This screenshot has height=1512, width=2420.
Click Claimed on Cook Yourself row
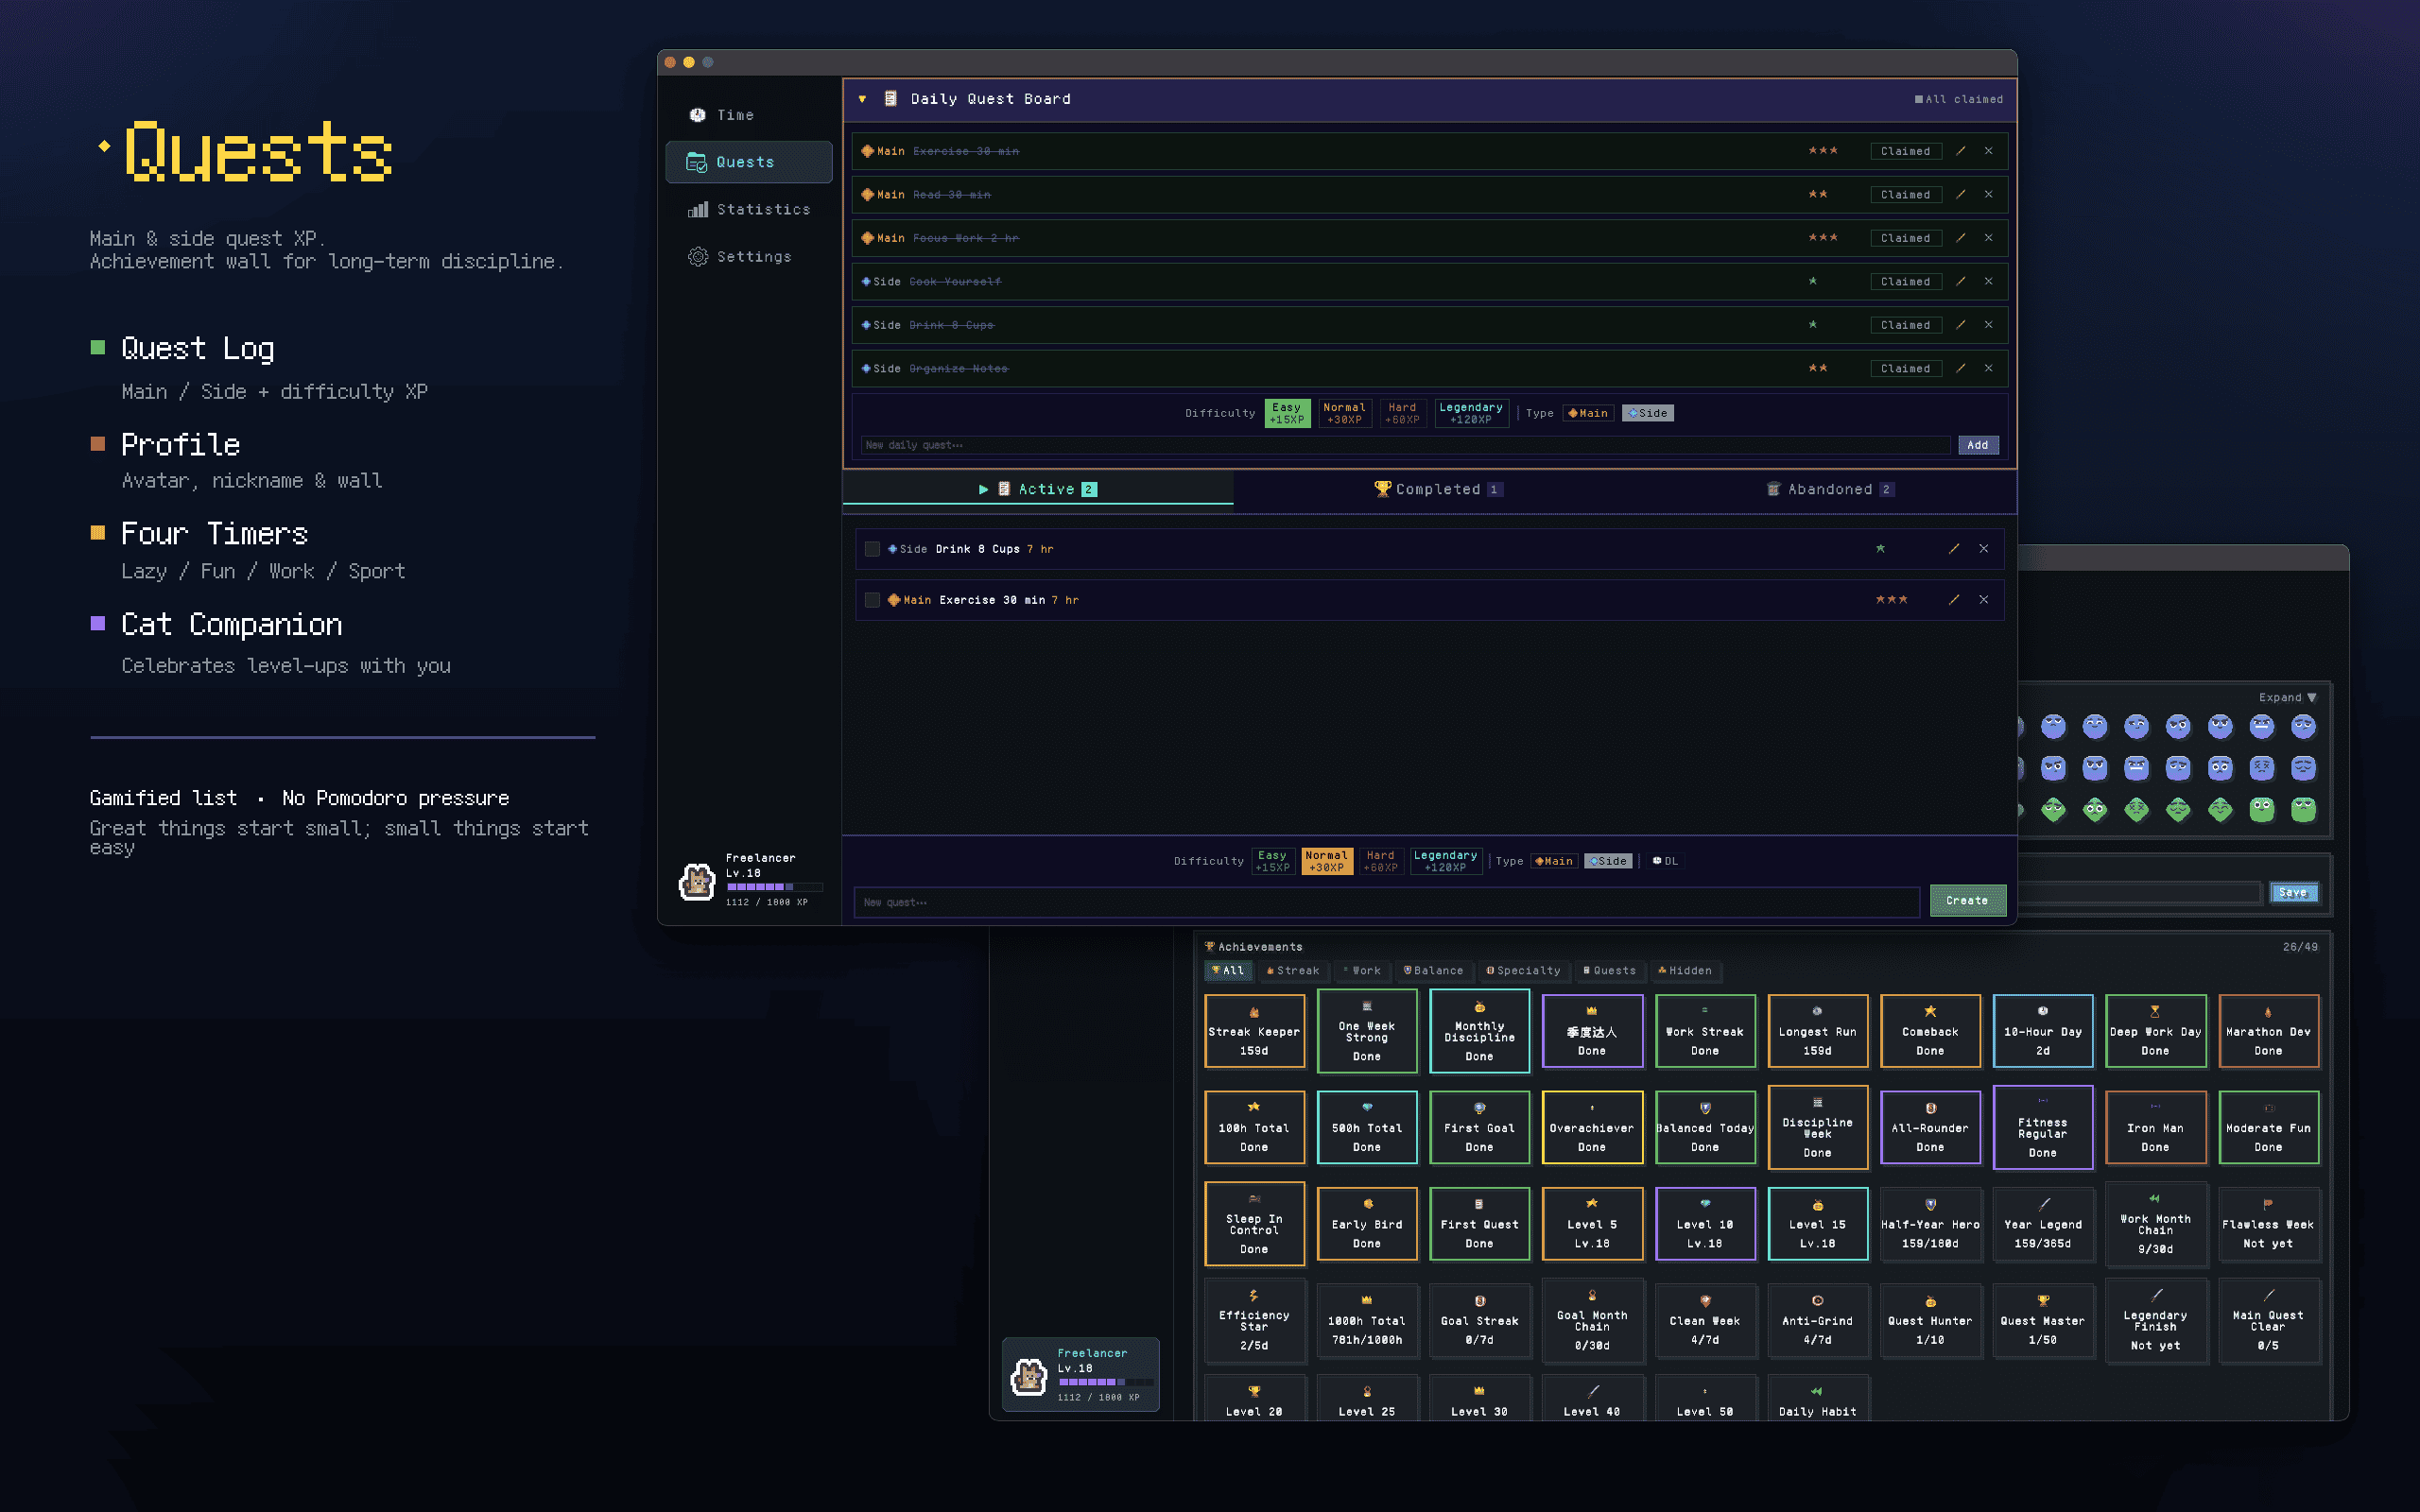click(x=1905, y=281)
